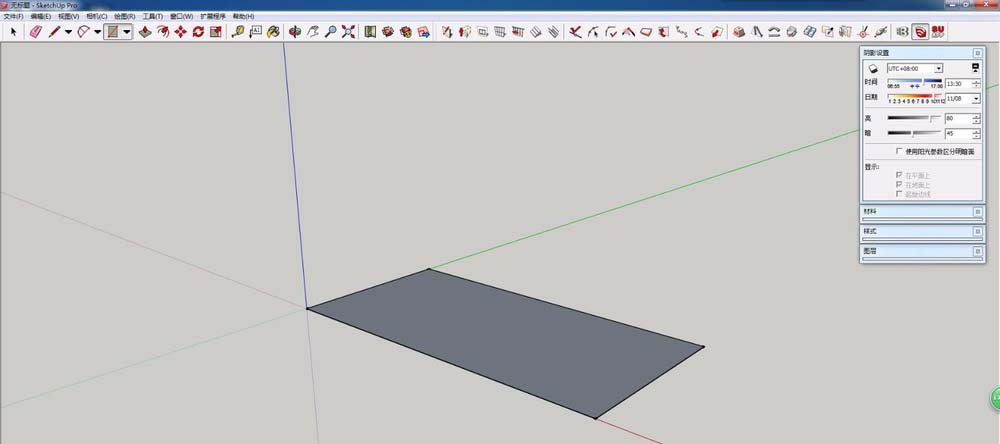Click the time-of-day slider
This screenshot has height=444, width=1000.
click(x=915, y=82)
